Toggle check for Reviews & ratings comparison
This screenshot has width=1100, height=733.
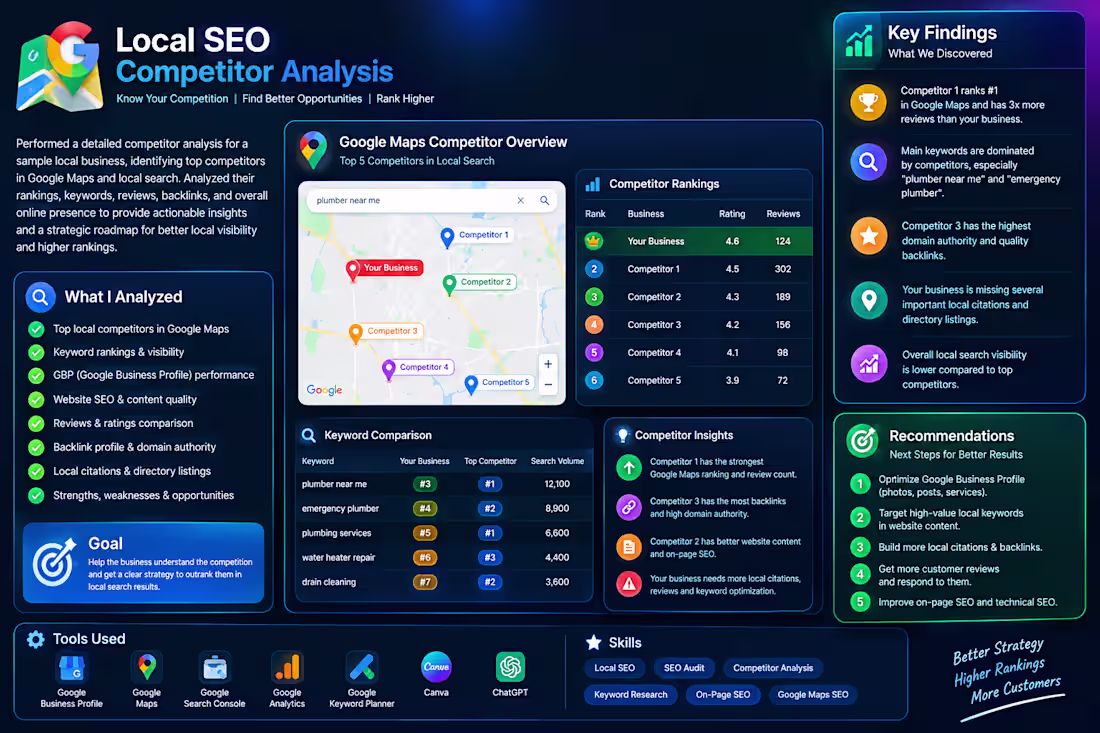tap(36, 424)
